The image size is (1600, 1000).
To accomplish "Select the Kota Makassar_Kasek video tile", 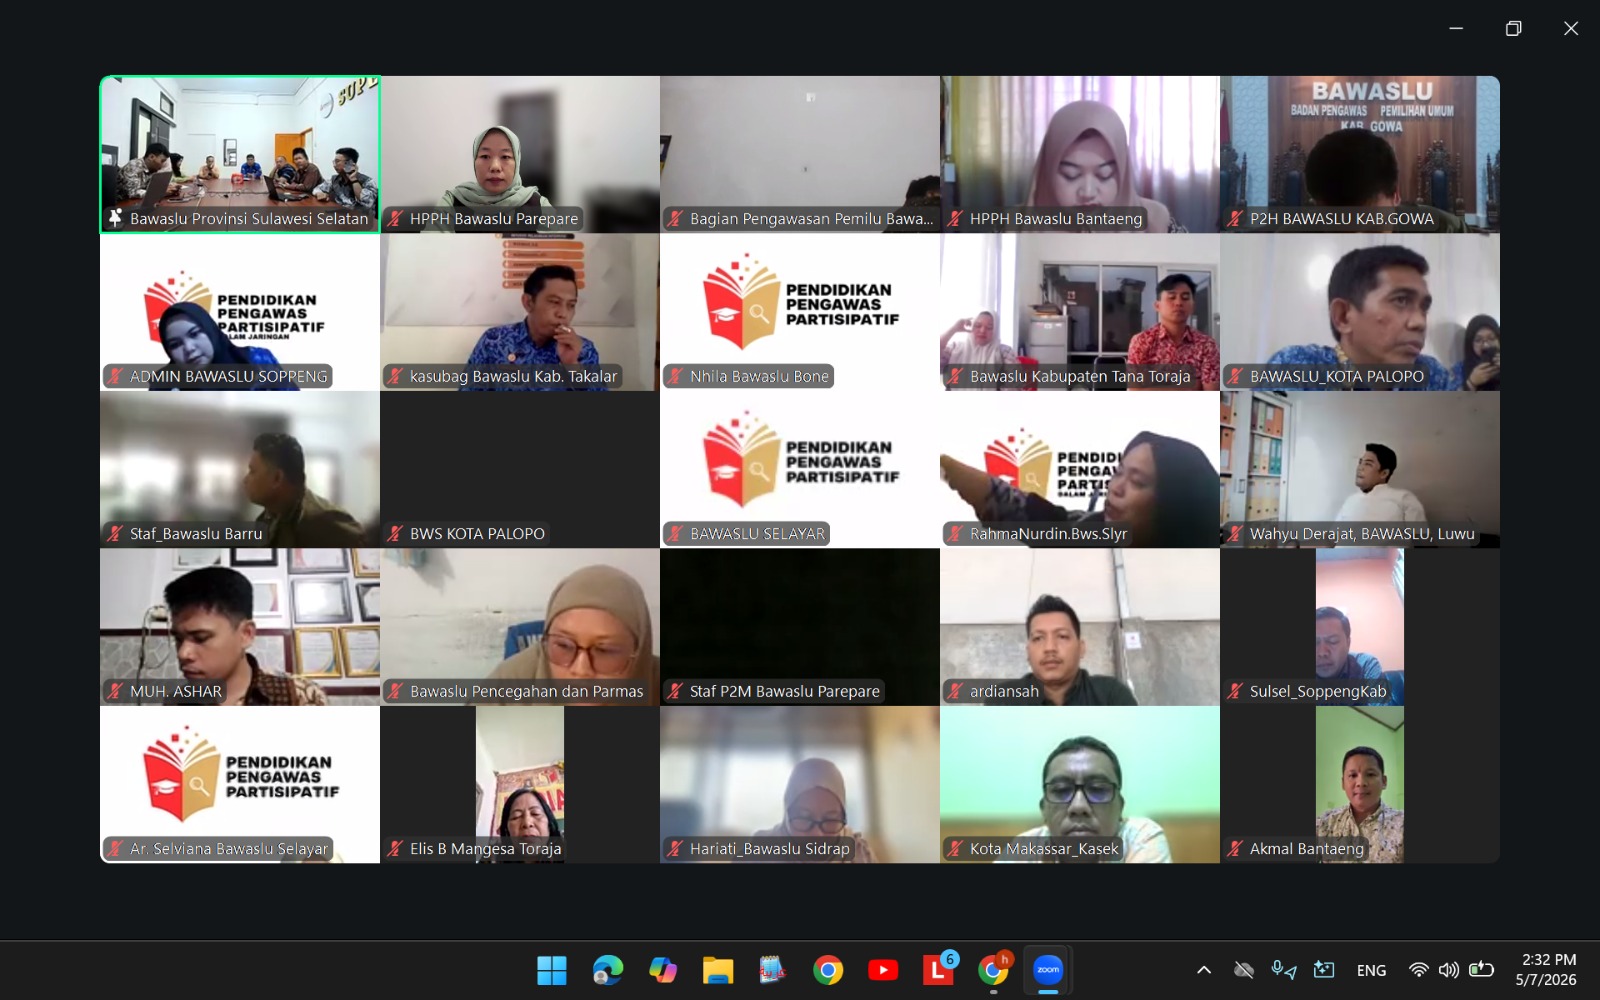I will coord(1080,784).
